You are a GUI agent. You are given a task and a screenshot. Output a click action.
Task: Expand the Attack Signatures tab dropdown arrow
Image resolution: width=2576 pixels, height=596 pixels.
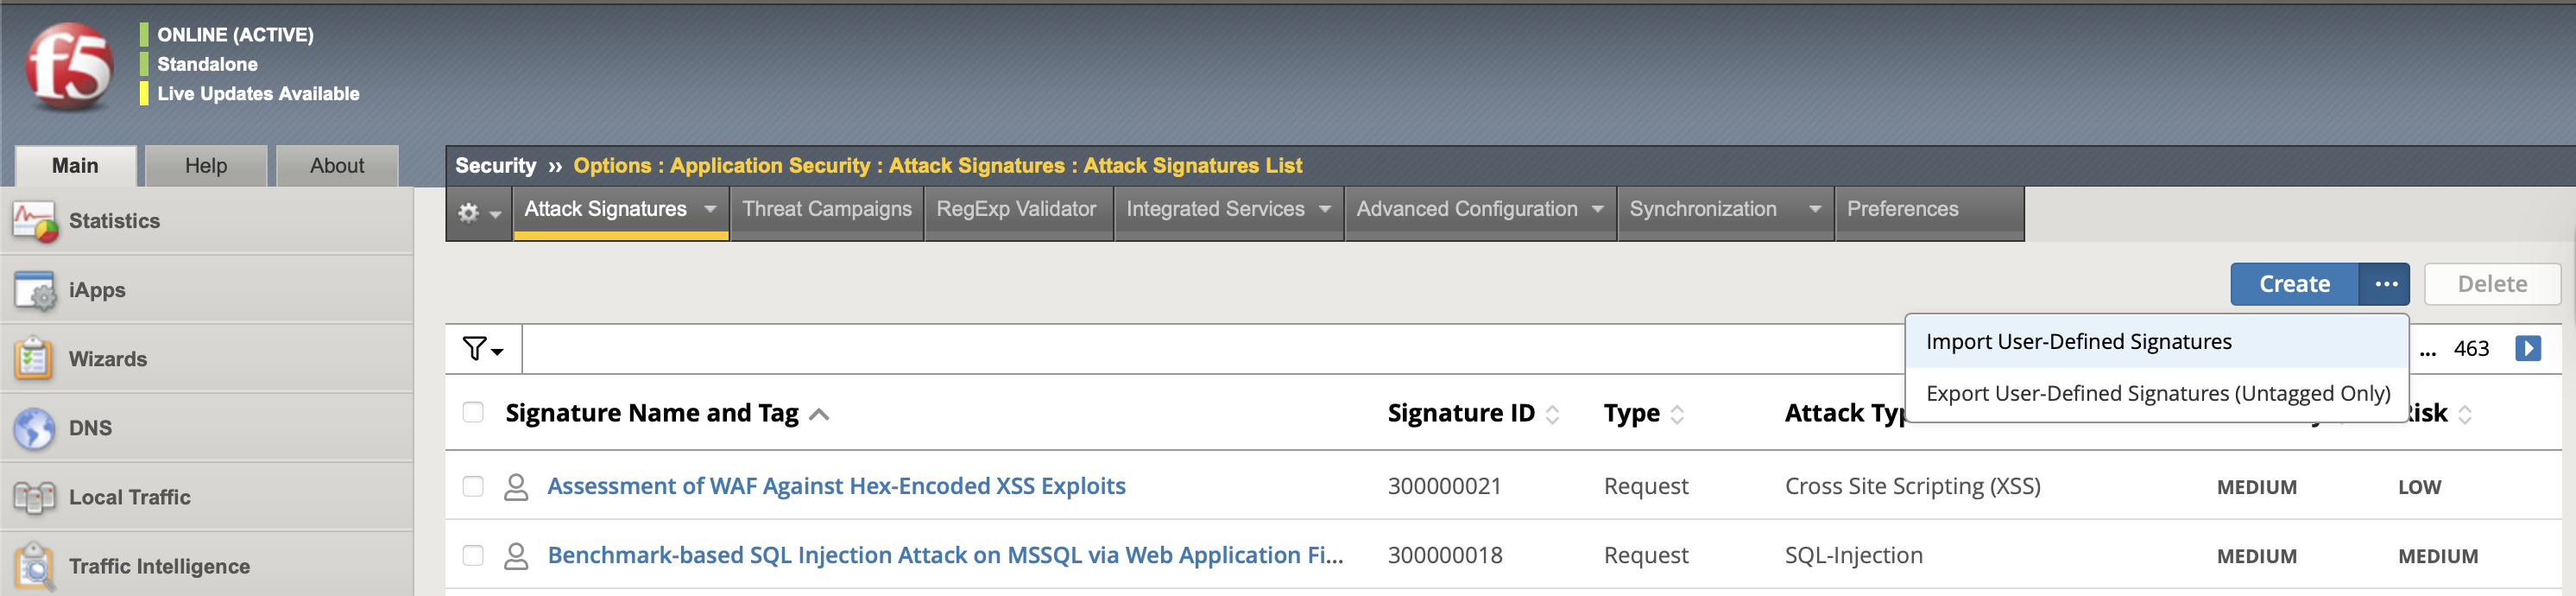tap(710, 209)
